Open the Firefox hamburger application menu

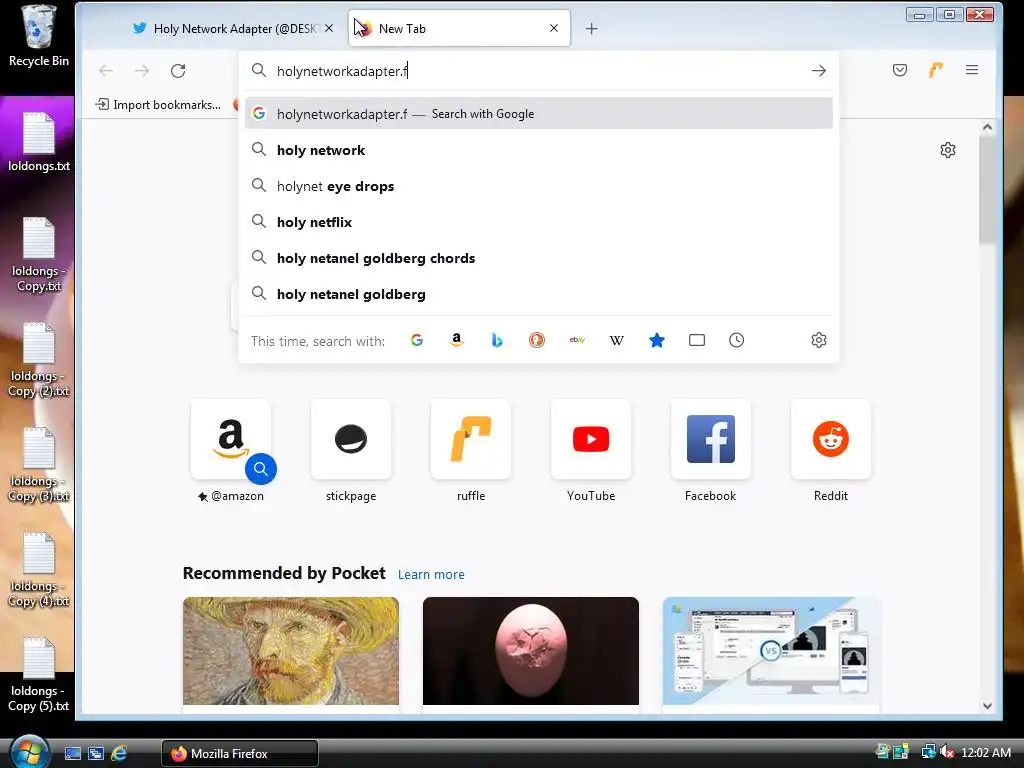point(972,70)
